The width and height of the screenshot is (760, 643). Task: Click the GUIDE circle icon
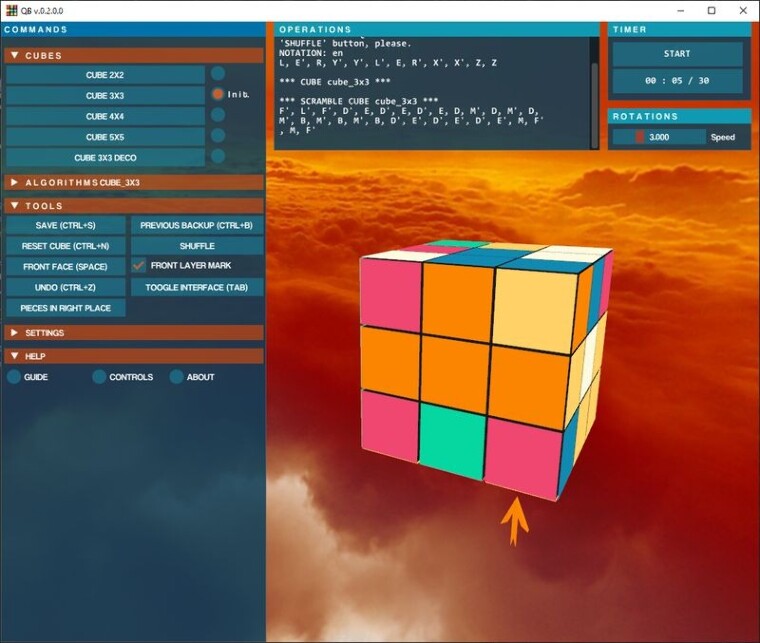pos(14,376)
